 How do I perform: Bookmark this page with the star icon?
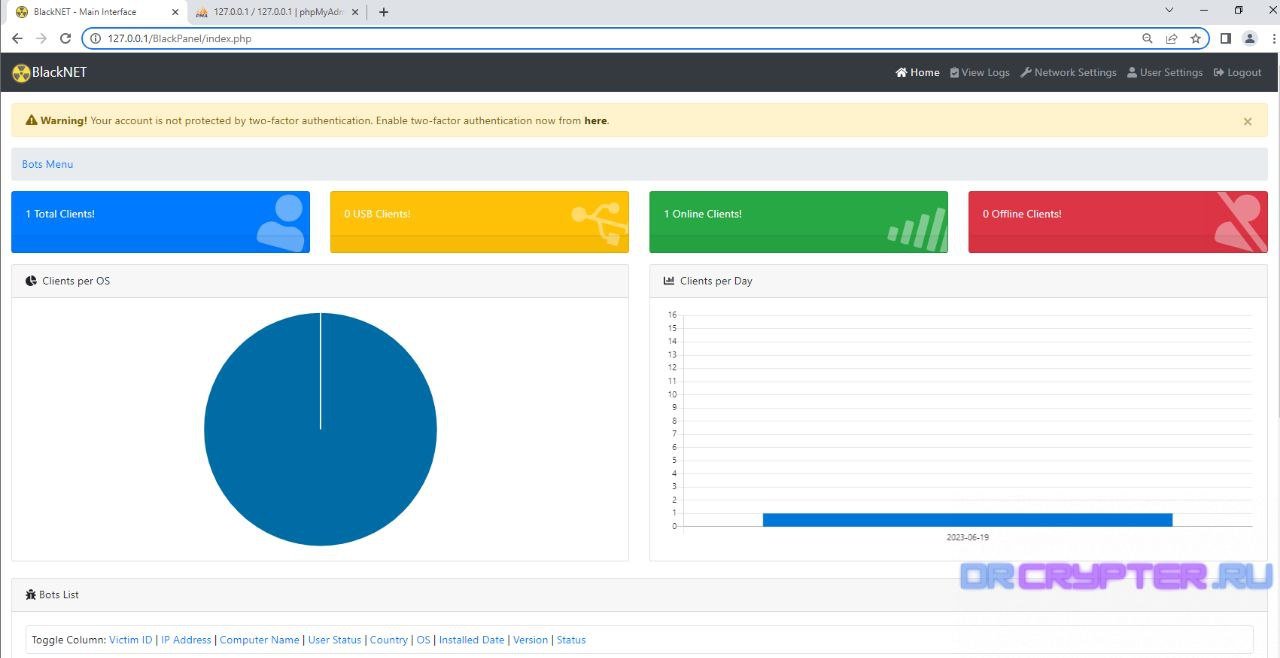coord(1195,39)
